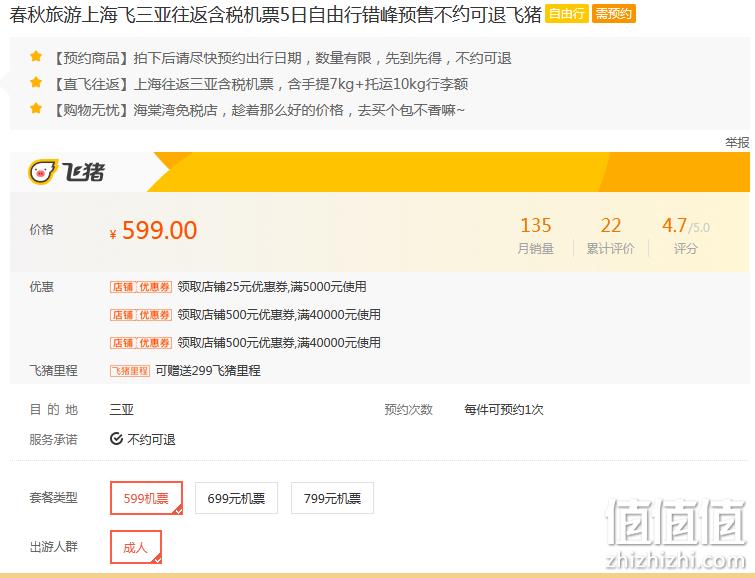755x578 pixels.
Task: Click the 可赠送299飞猪里程 text
Action: [x=208, y=371]
